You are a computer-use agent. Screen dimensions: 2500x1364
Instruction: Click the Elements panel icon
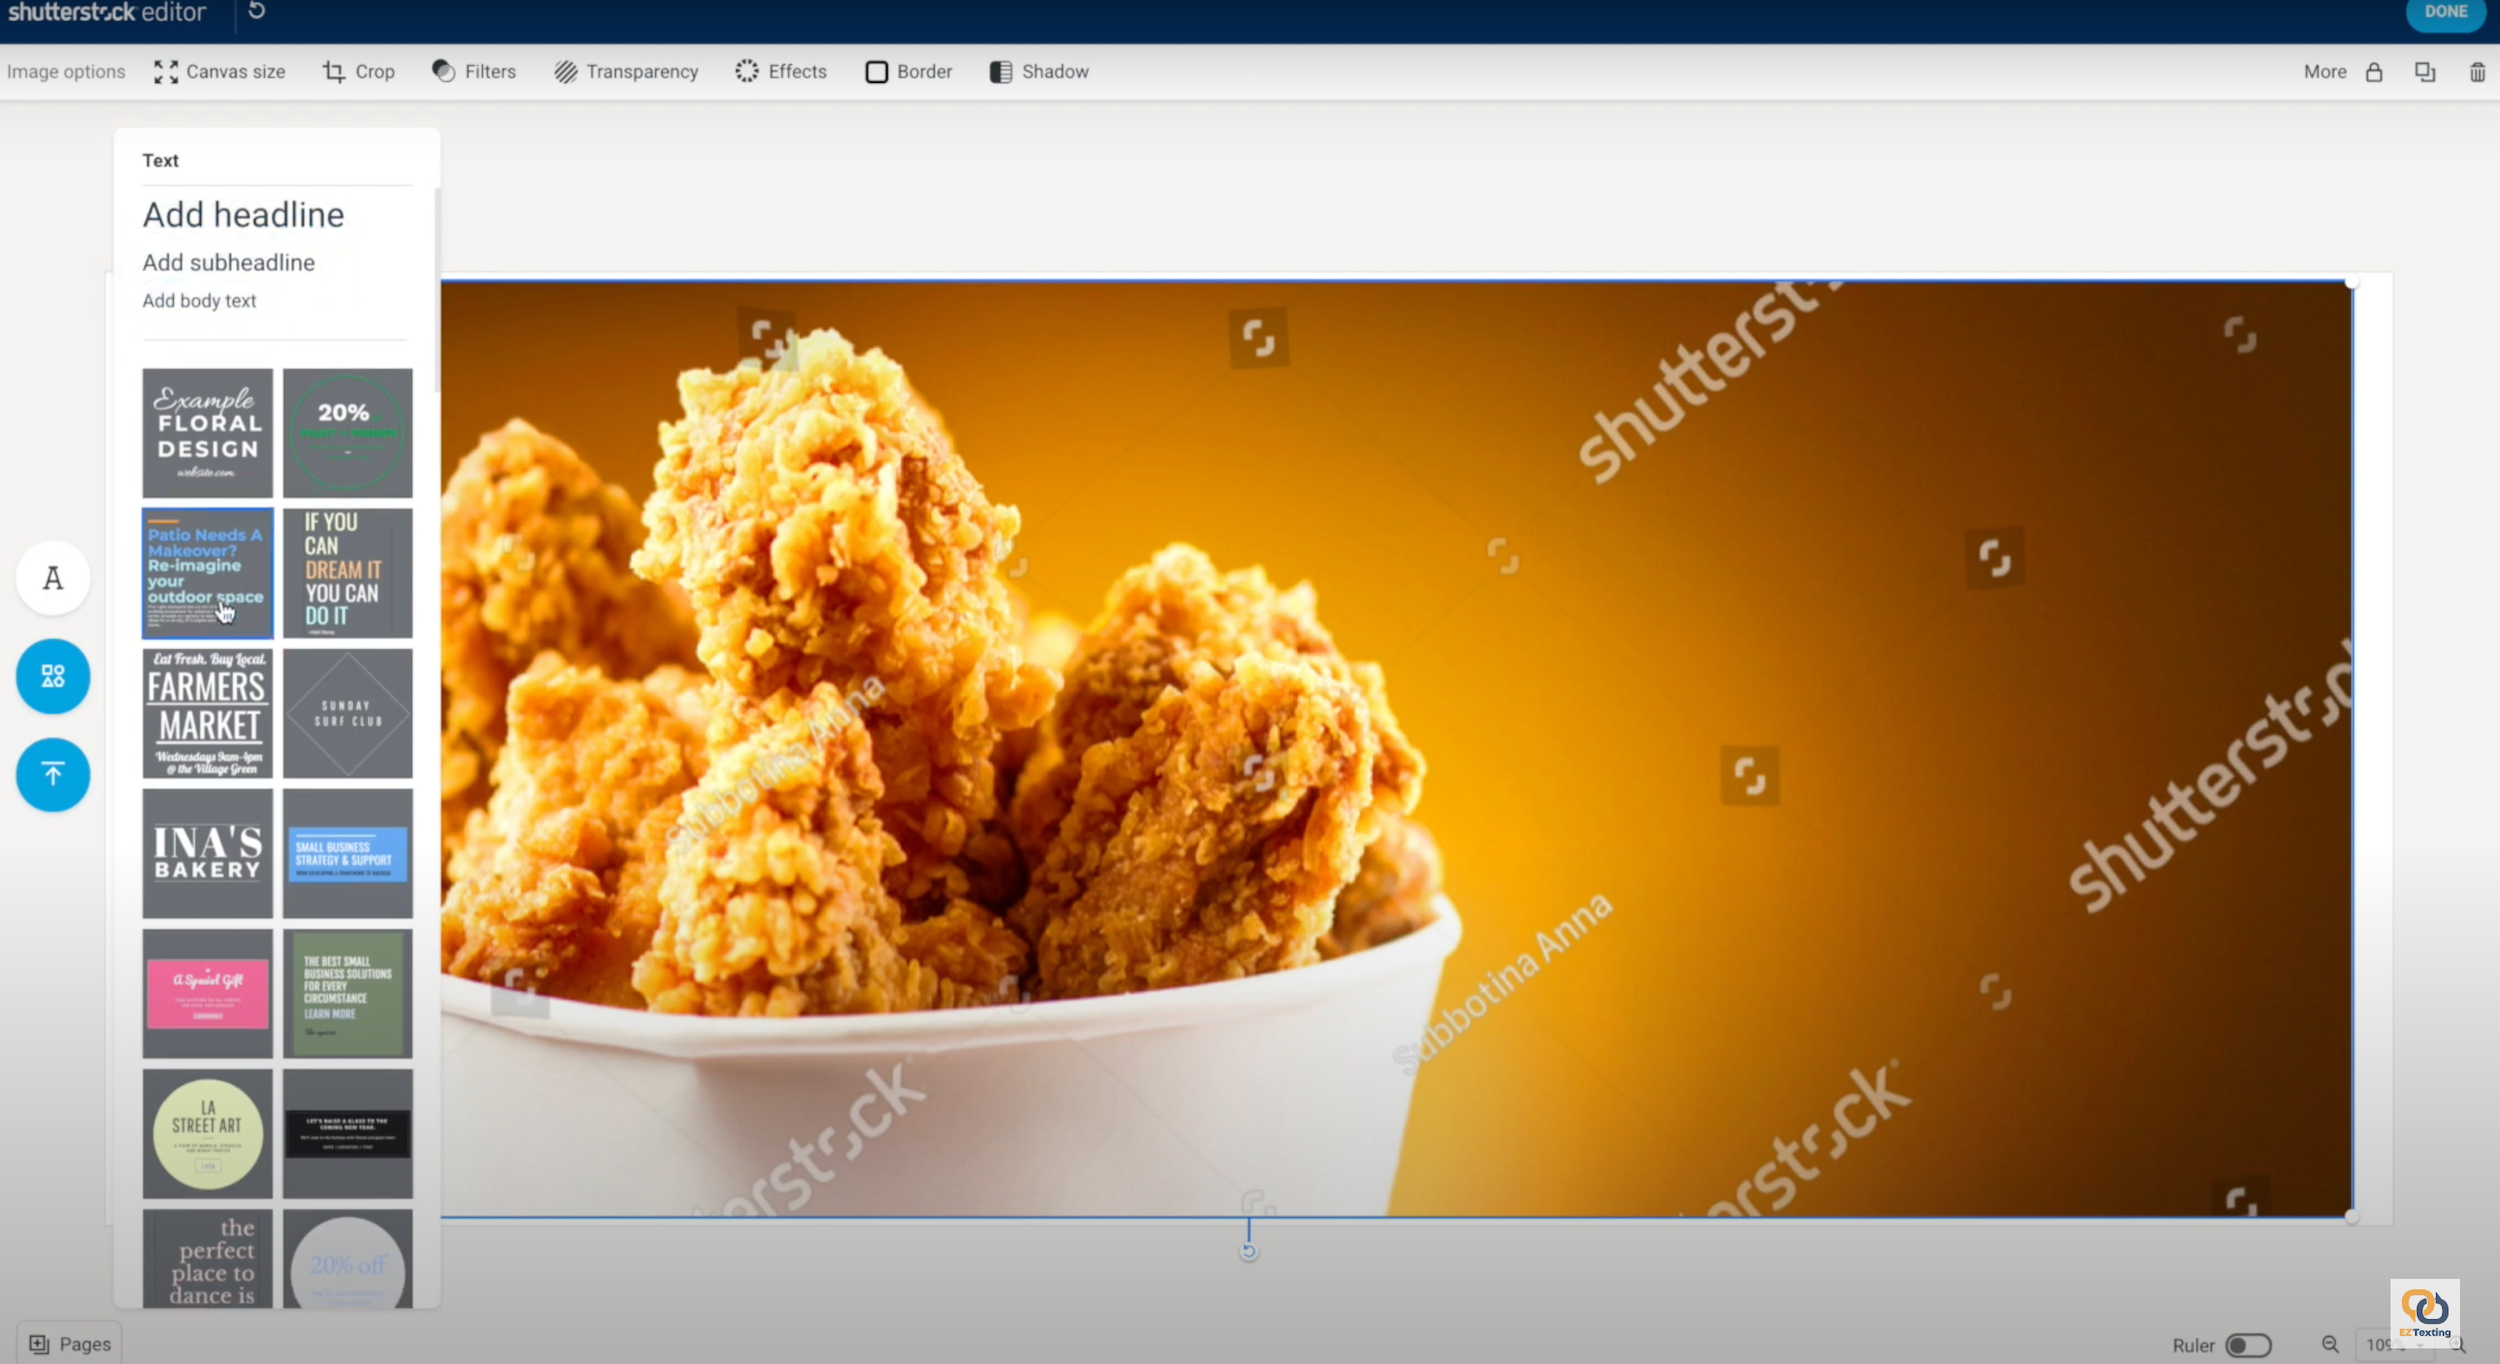[x=52, y=675]
